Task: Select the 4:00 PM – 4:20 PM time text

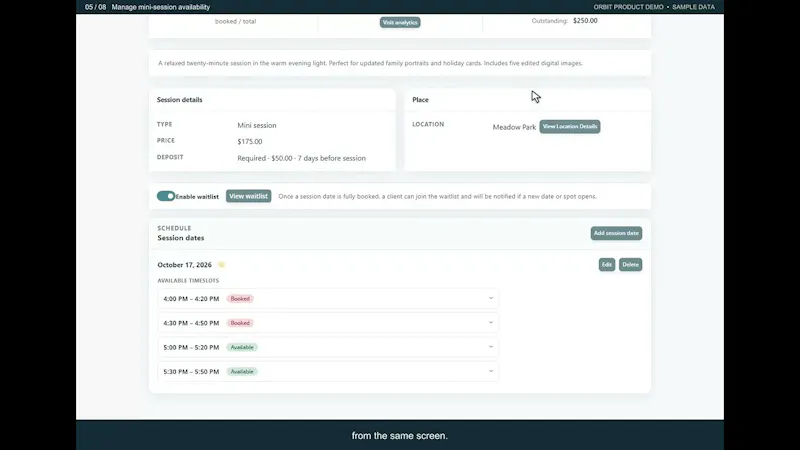Action: (191, 298)
